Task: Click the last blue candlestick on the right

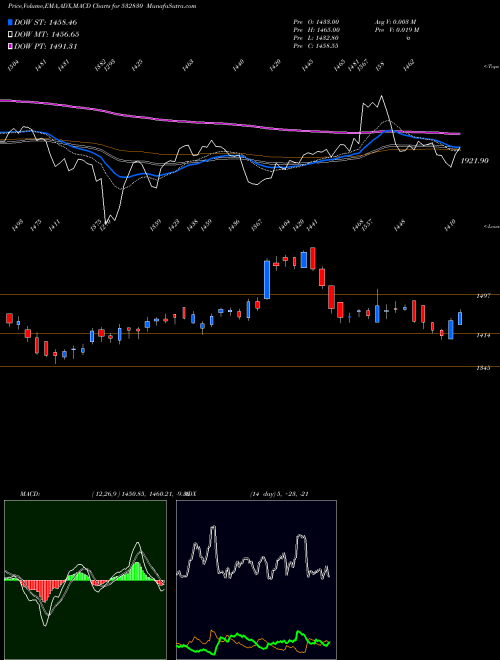Action: click(x=460, y=318)
